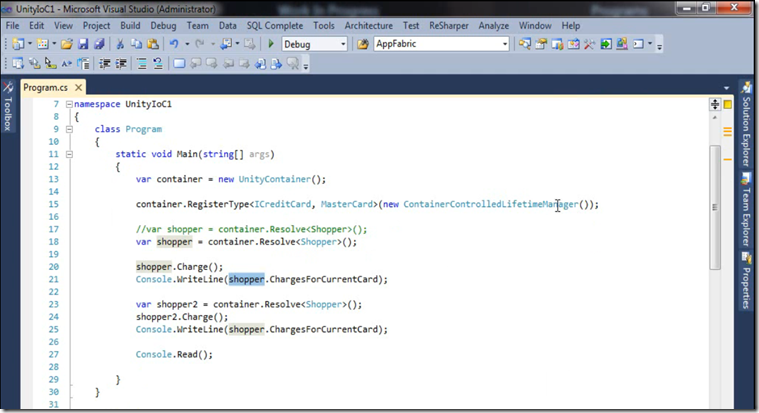The image size is (759, 413).
Task: Open the Team Explorer side tab
Action: (746, 210)
